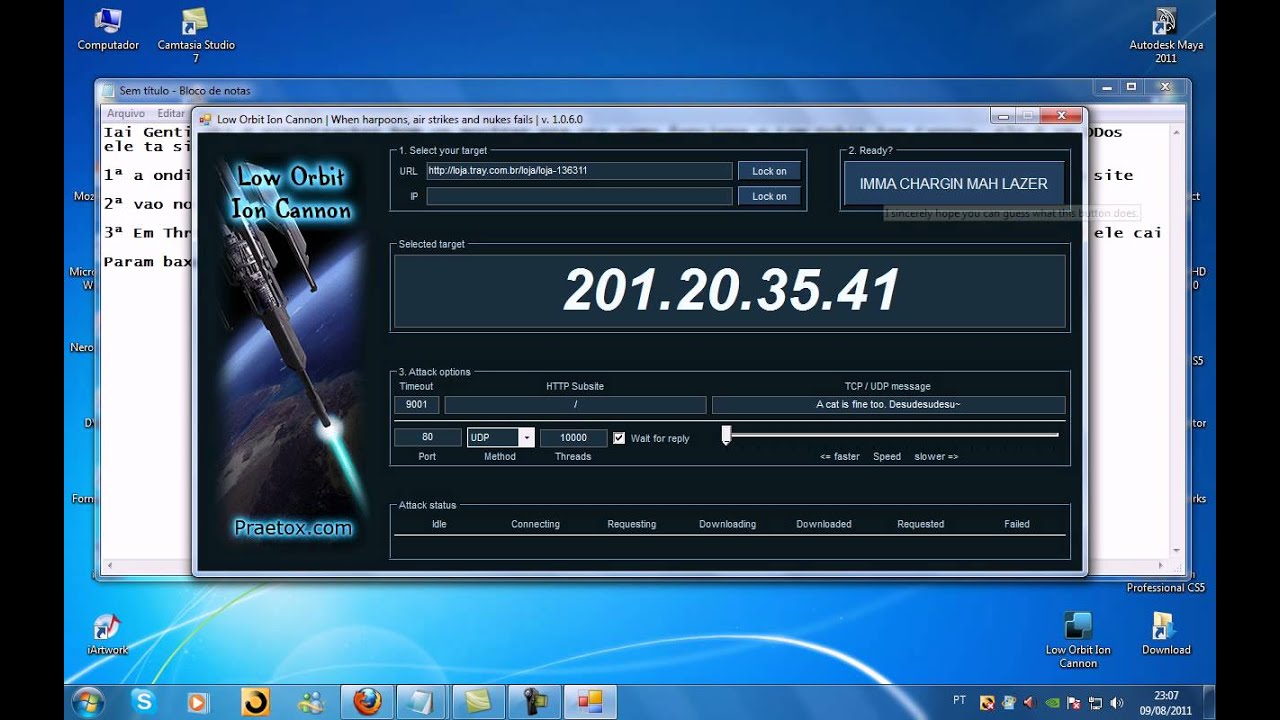Click the 'slower =>' speed label
1280x720 pixels.
click(x=936, y=456)
